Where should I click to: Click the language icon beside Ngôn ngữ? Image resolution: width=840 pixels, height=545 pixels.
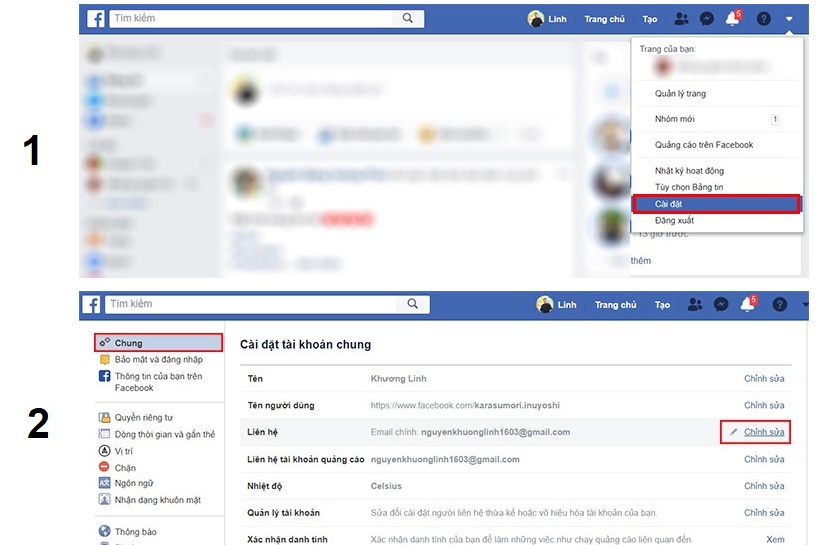coord(104,483)
